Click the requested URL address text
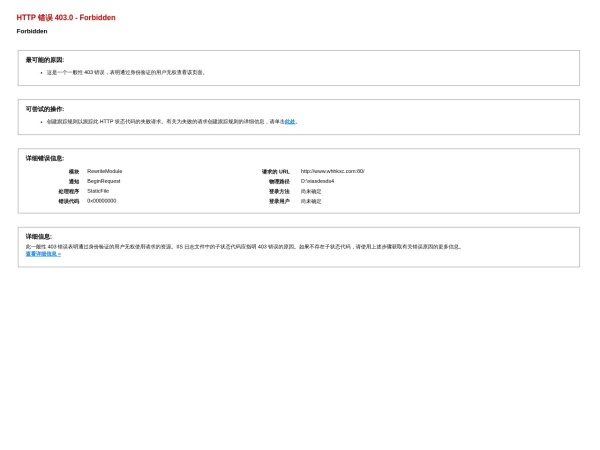 333,171
